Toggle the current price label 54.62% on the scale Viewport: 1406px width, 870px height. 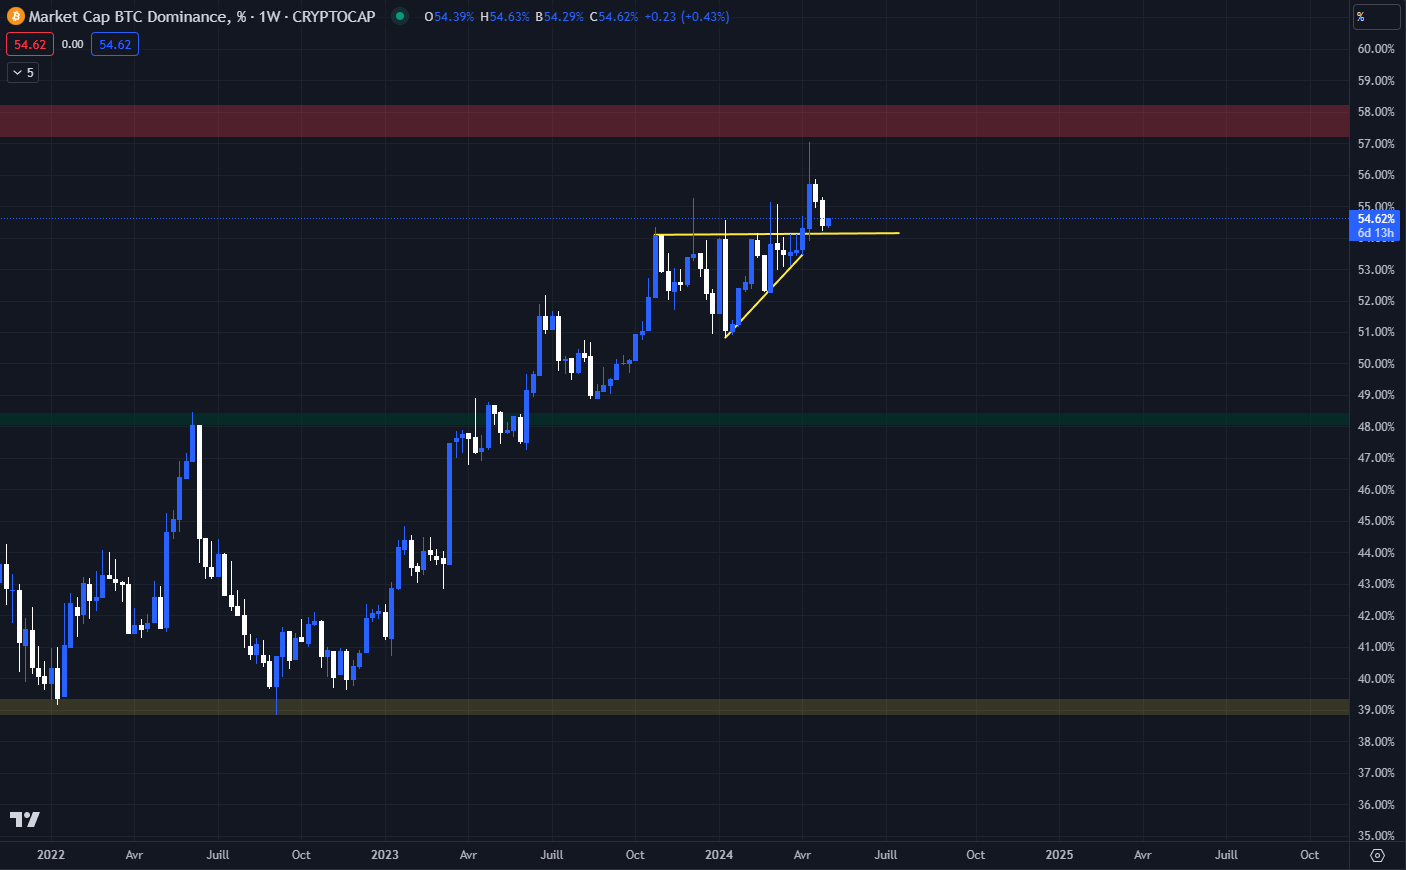(1374, 218)
